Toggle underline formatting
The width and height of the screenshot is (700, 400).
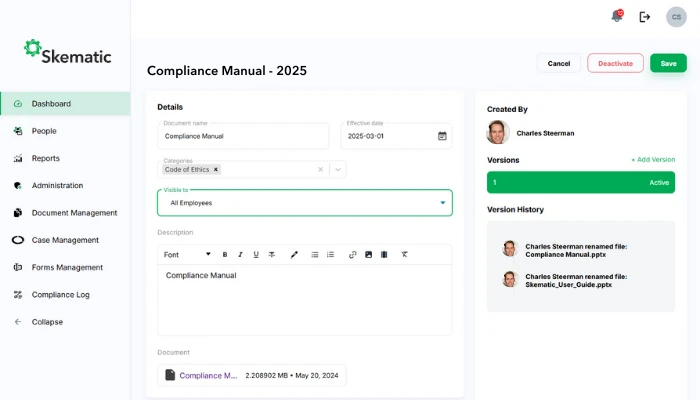click(256, 254)
